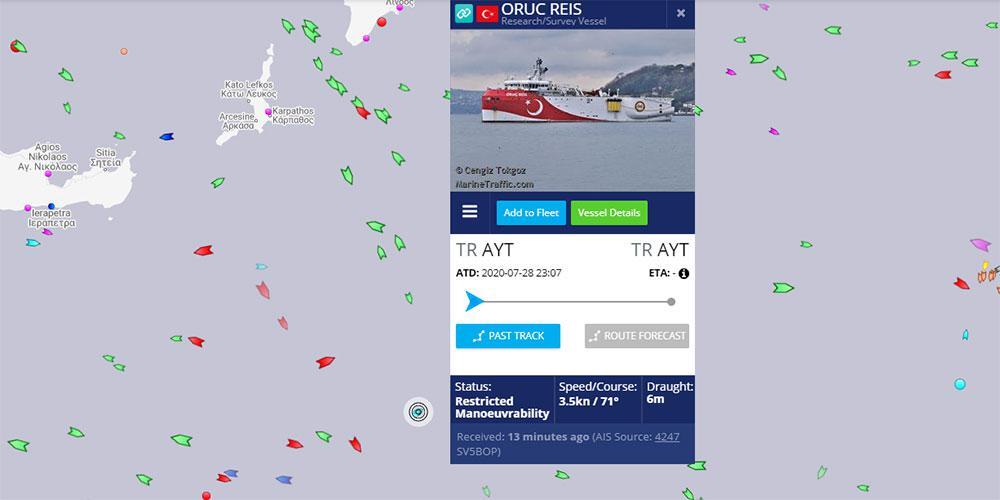Viewport: 1000px width, 500px height.
Task: Click the blue voyage progress arrow
Action: (x=474, y=301)
